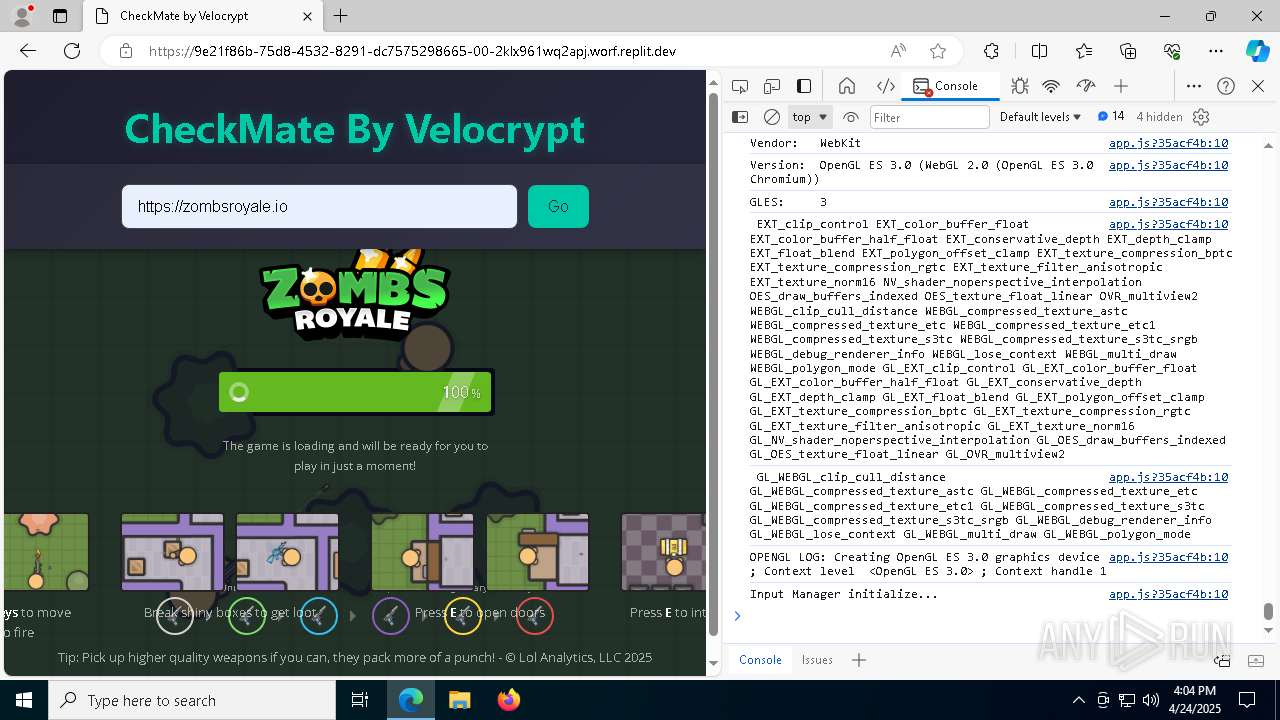This screenshot has height=720, width=1280.
Task: Open Browser essentials heart icon
Action: coord(1172,51)
